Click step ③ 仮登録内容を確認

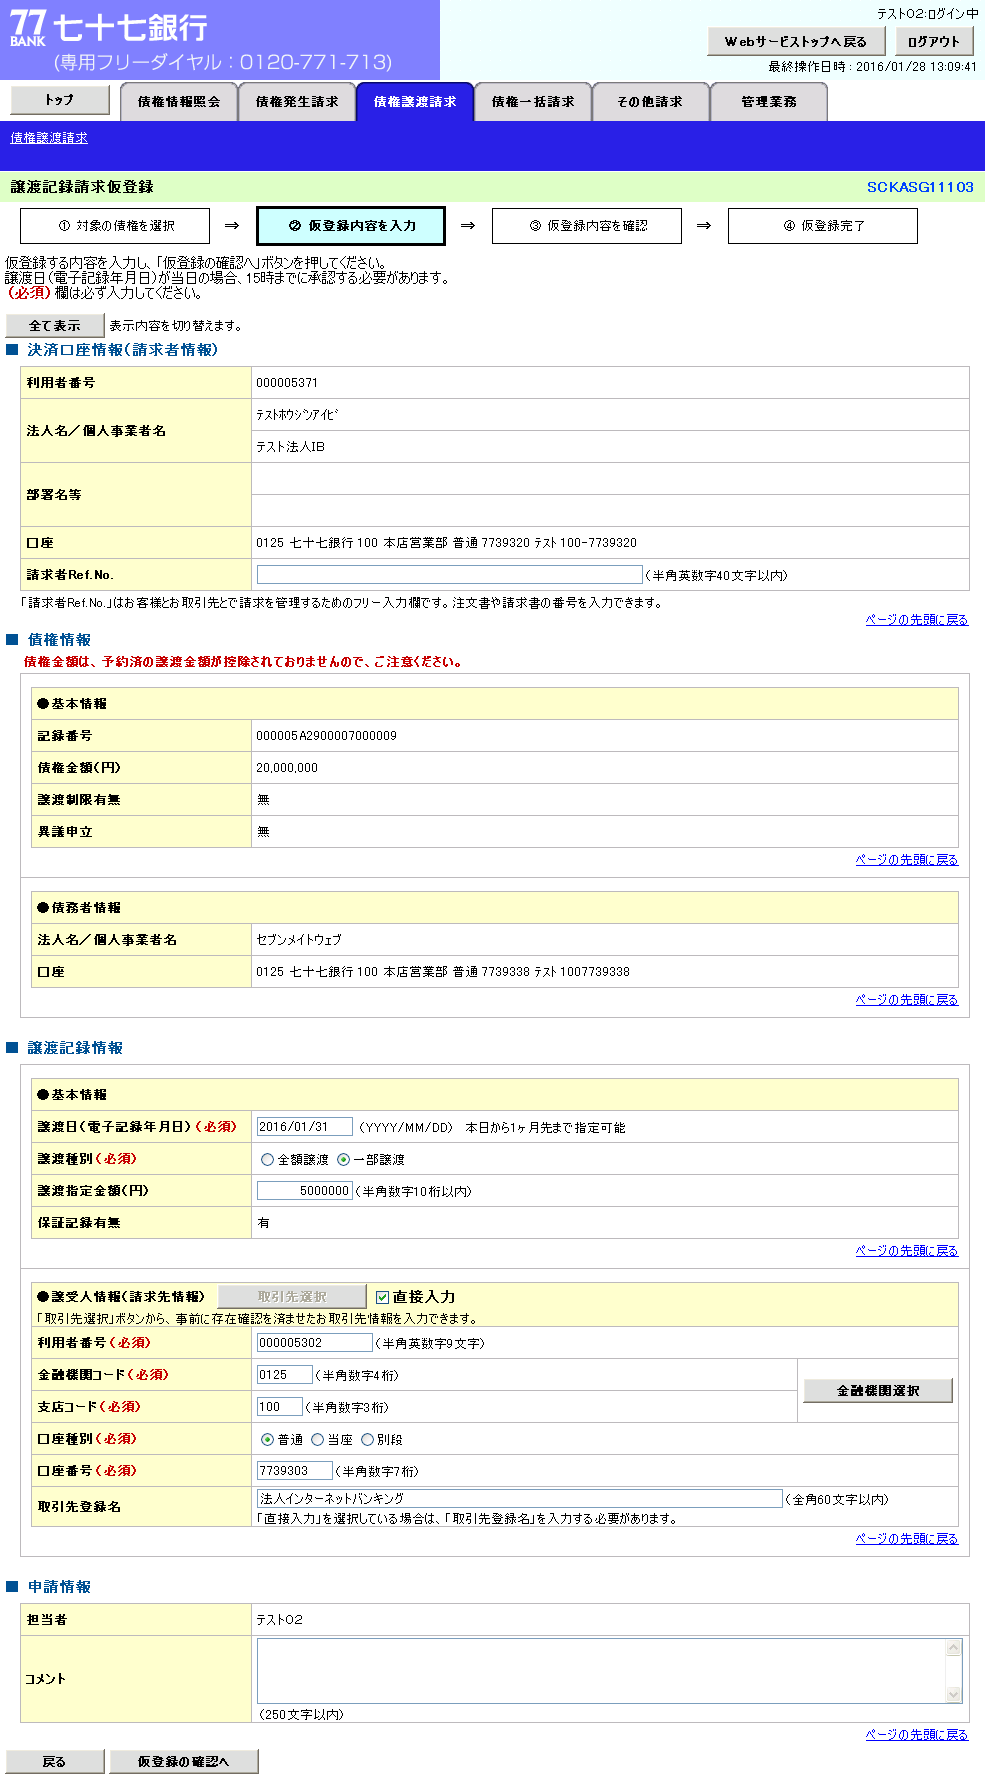coord(587,226)
